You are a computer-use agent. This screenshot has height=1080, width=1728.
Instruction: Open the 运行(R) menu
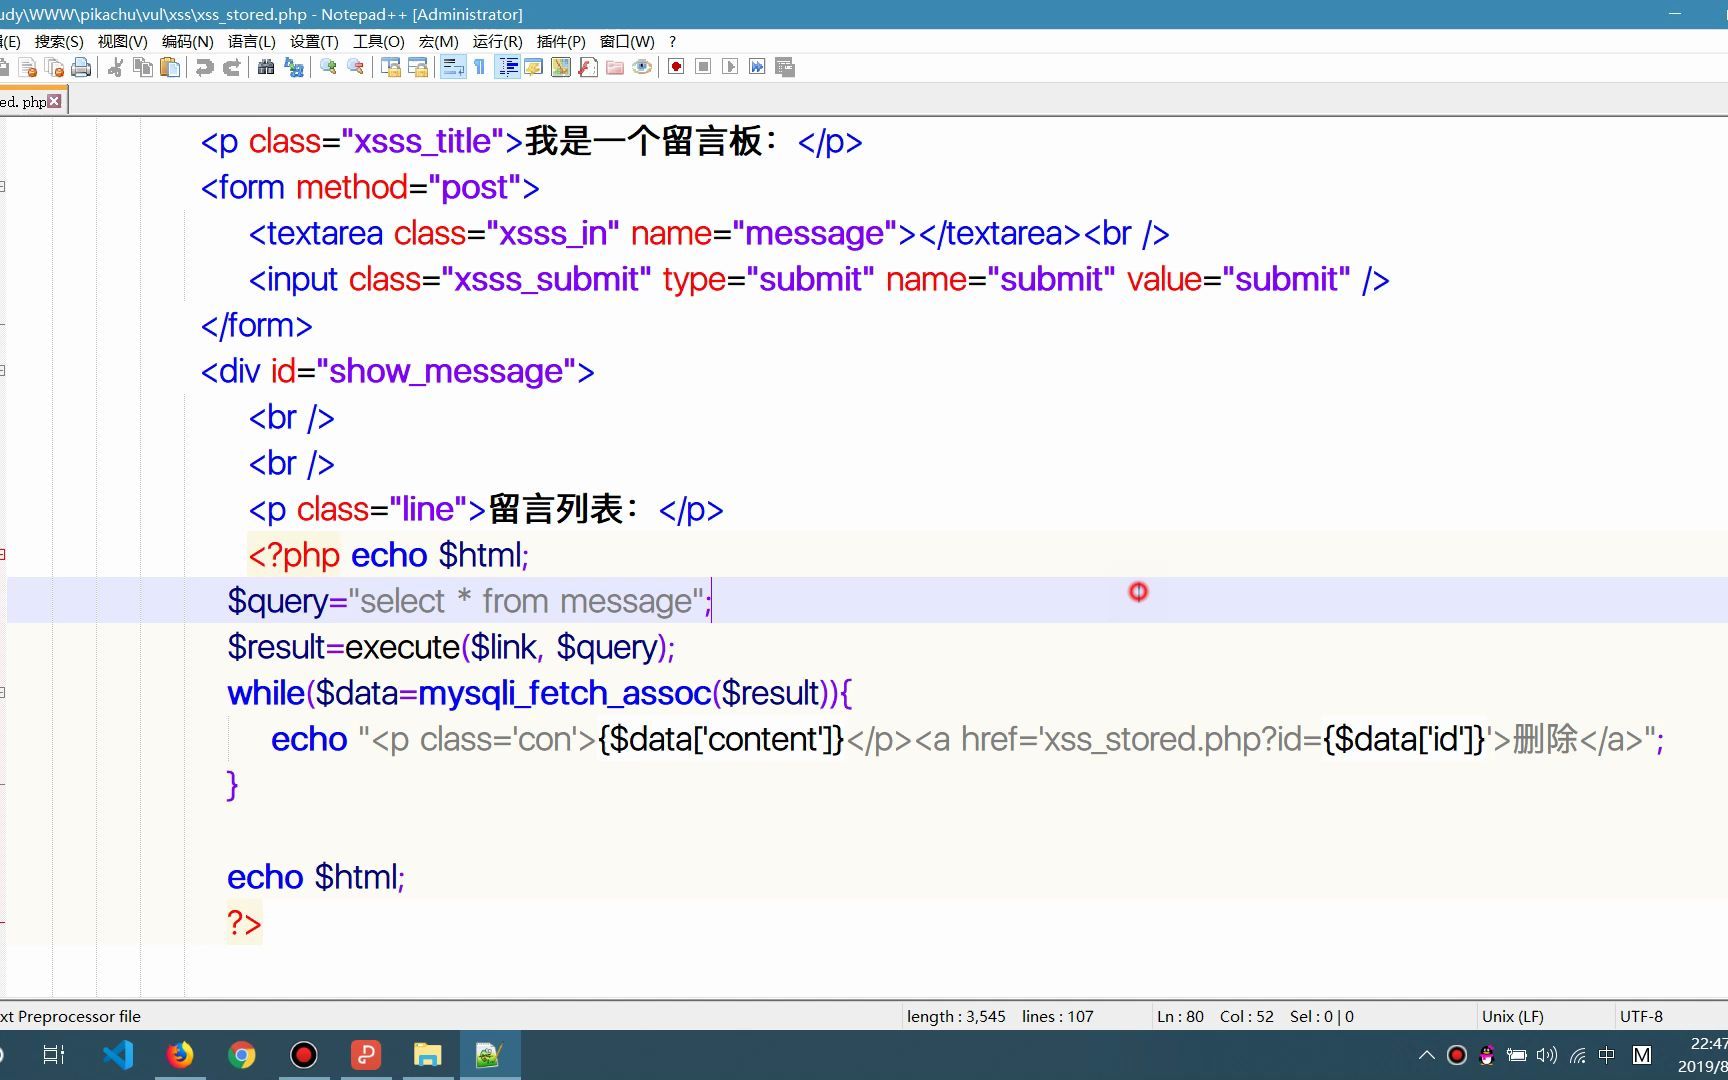pos(497,41)
